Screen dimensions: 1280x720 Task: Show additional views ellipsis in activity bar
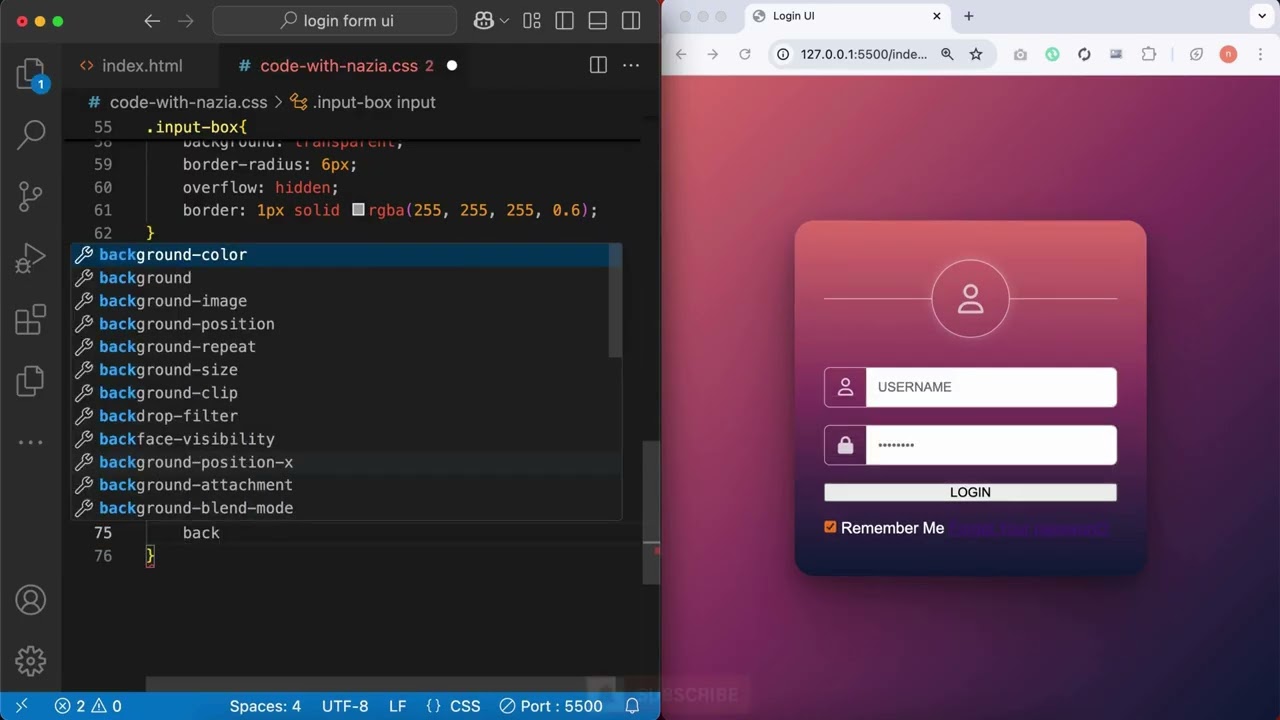(x=31, y=441)
